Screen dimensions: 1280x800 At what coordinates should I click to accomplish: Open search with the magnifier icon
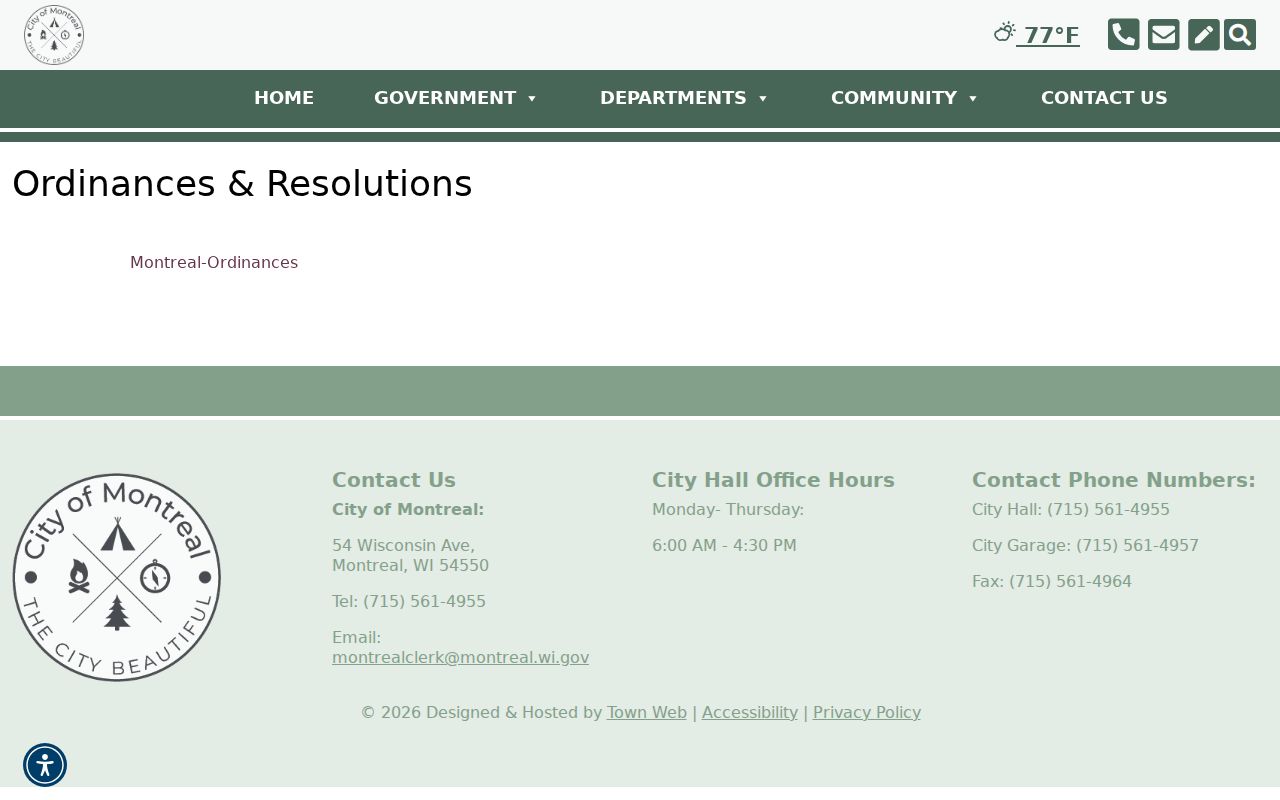click(1240, 35)
